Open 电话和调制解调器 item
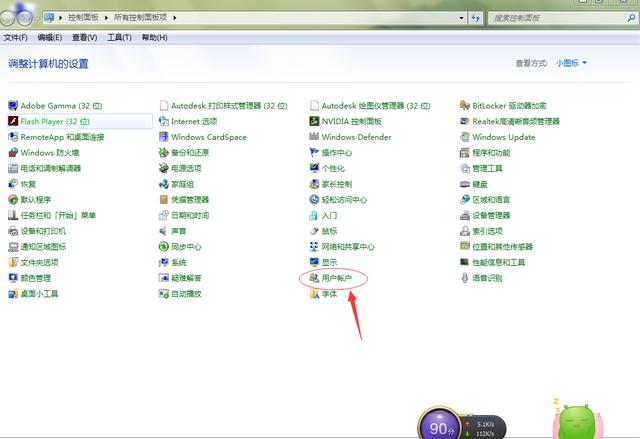Image resolution: width=640 pixels, height=439 pixels. [44, 168]
